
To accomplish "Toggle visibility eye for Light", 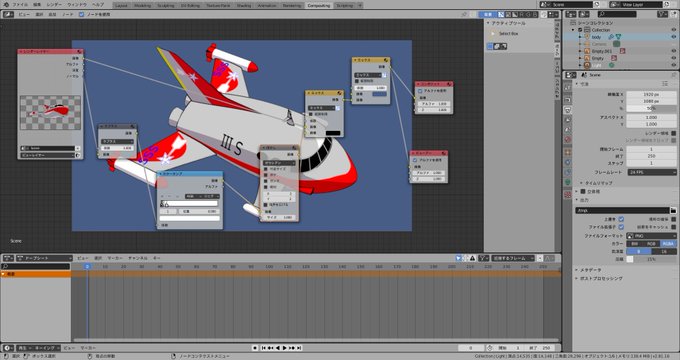I will [x=673, y=65].
